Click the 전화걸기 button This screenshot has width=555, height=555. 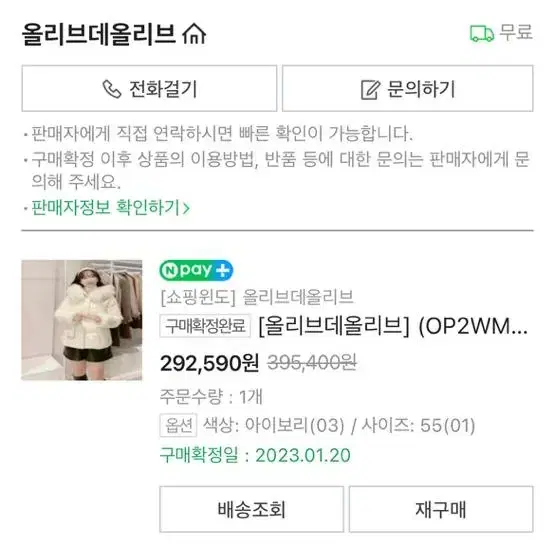coord(149,88)
